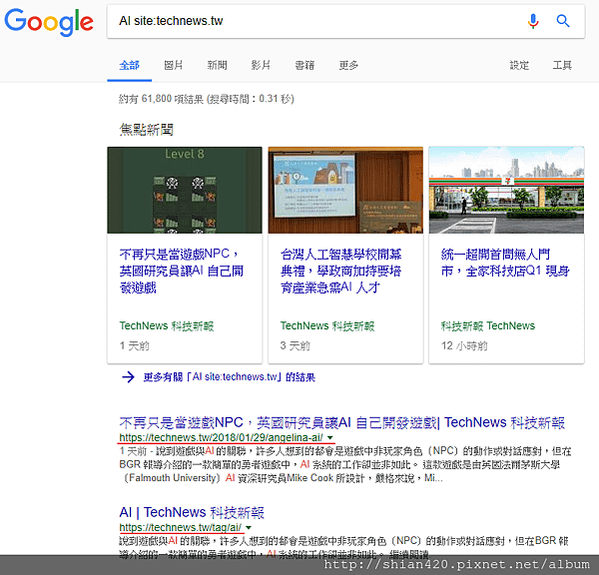Start voice search with microphone icon
The width and height of the screenshot is (599, 575).
pyautogui.click(x=533, y=21)
